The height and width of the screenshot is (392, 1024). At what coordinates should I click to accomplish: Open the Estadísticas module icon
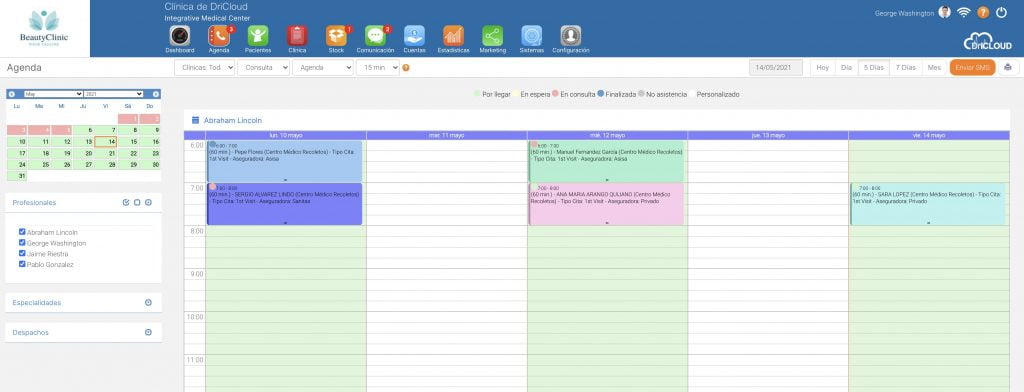[453, 35]
